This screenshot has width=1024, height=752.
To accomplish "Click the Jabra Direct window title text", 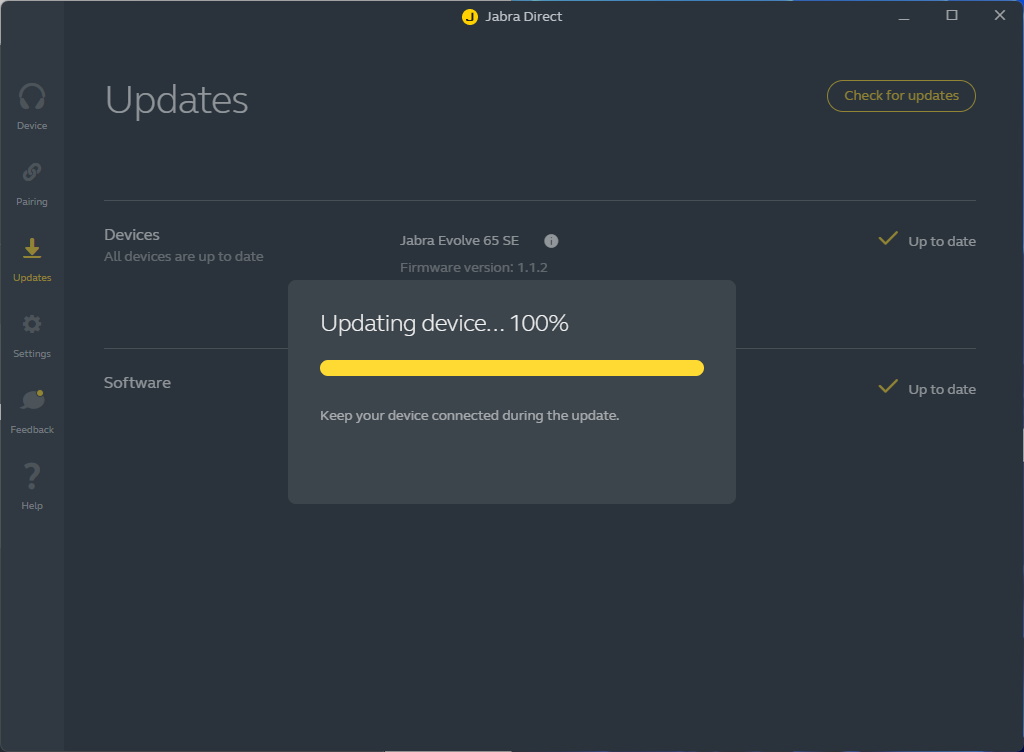I will [x=524, y=17].
